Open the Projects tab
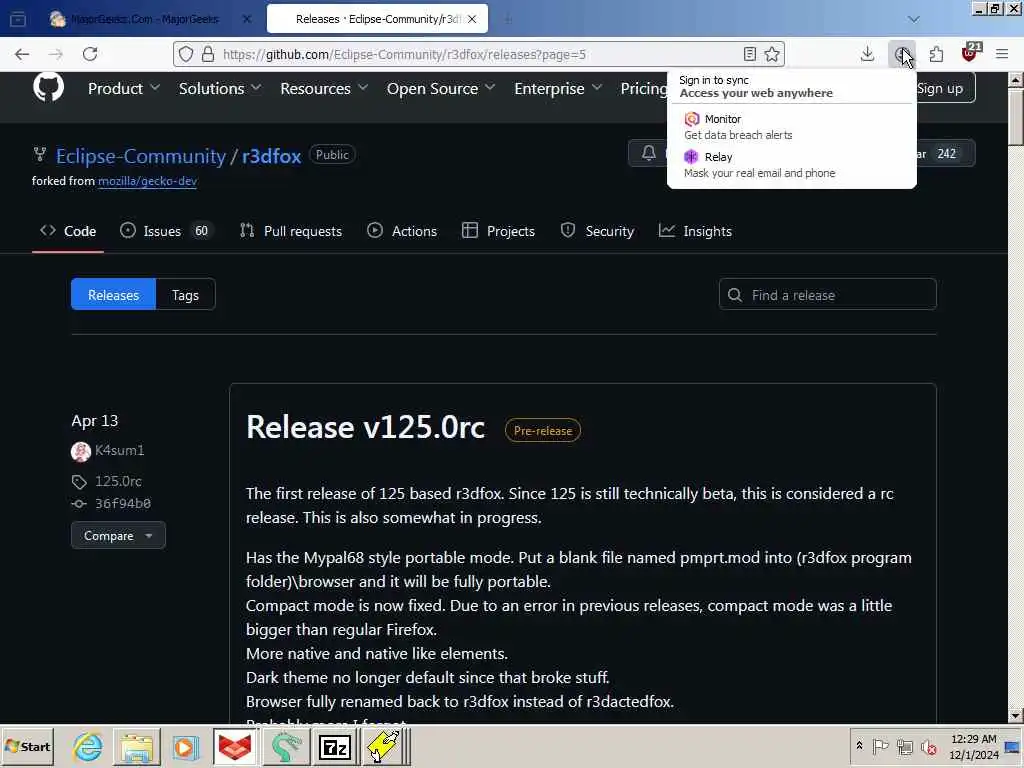The image size is (1024, 768). 498,231
